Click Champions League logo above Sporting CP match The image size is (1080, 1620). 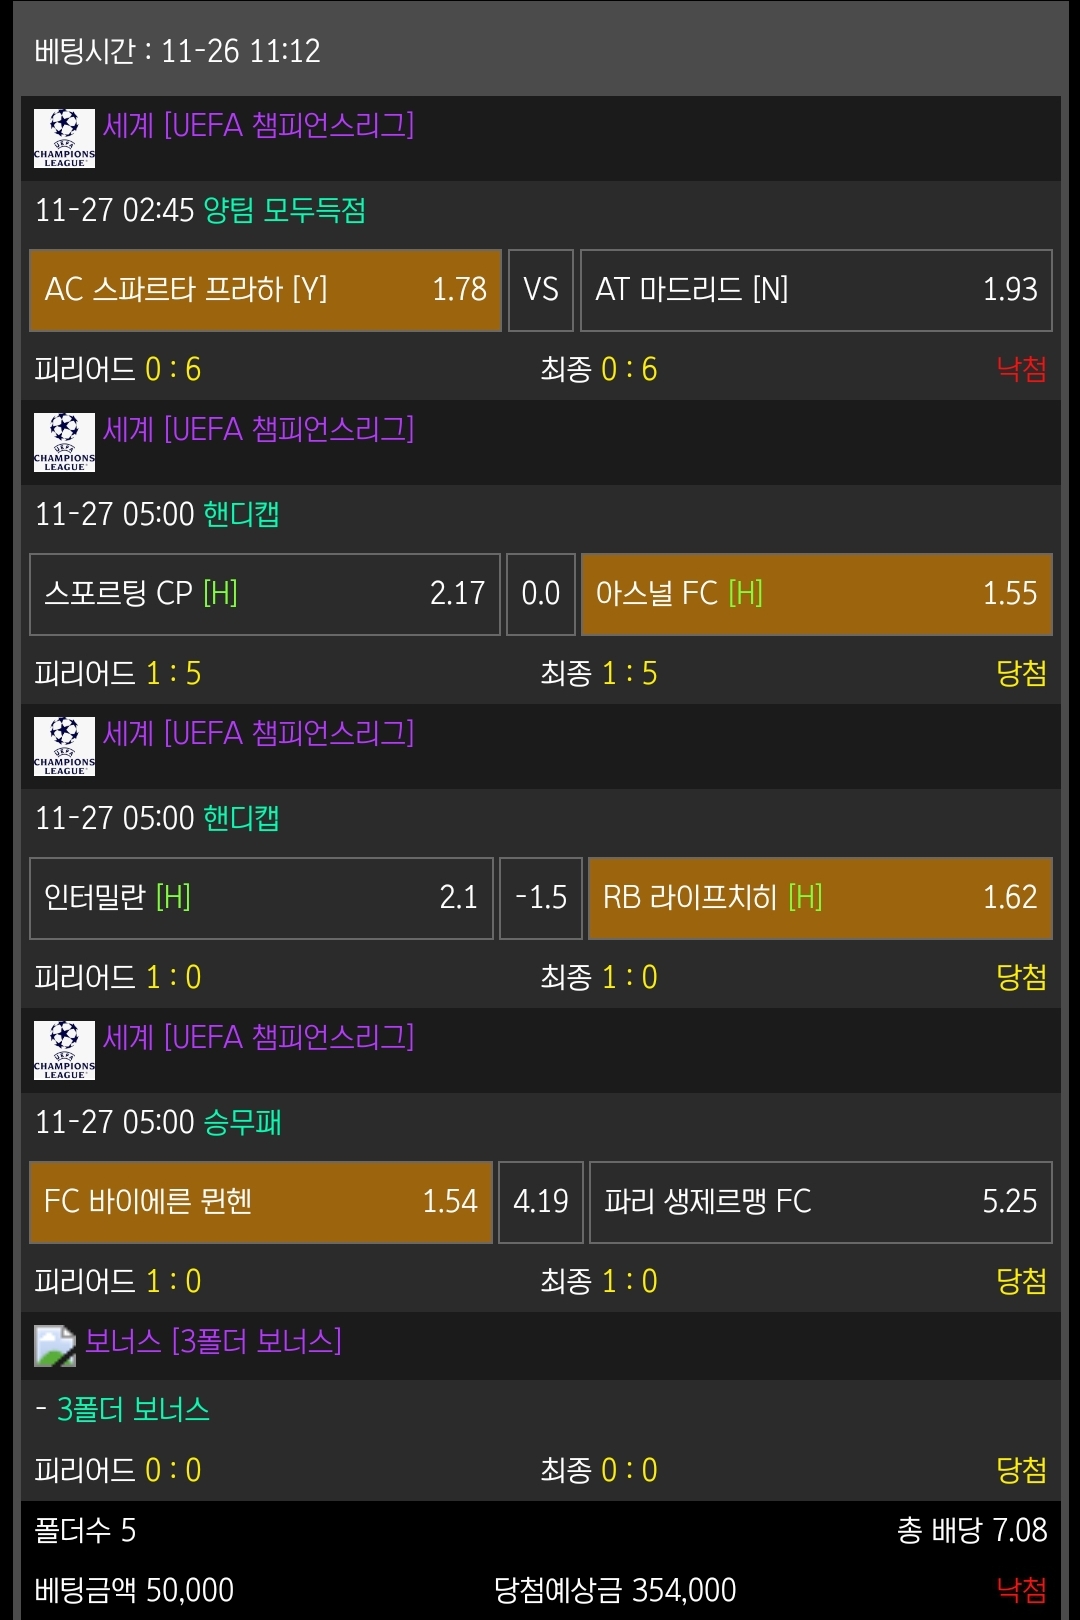click(64, 442)
